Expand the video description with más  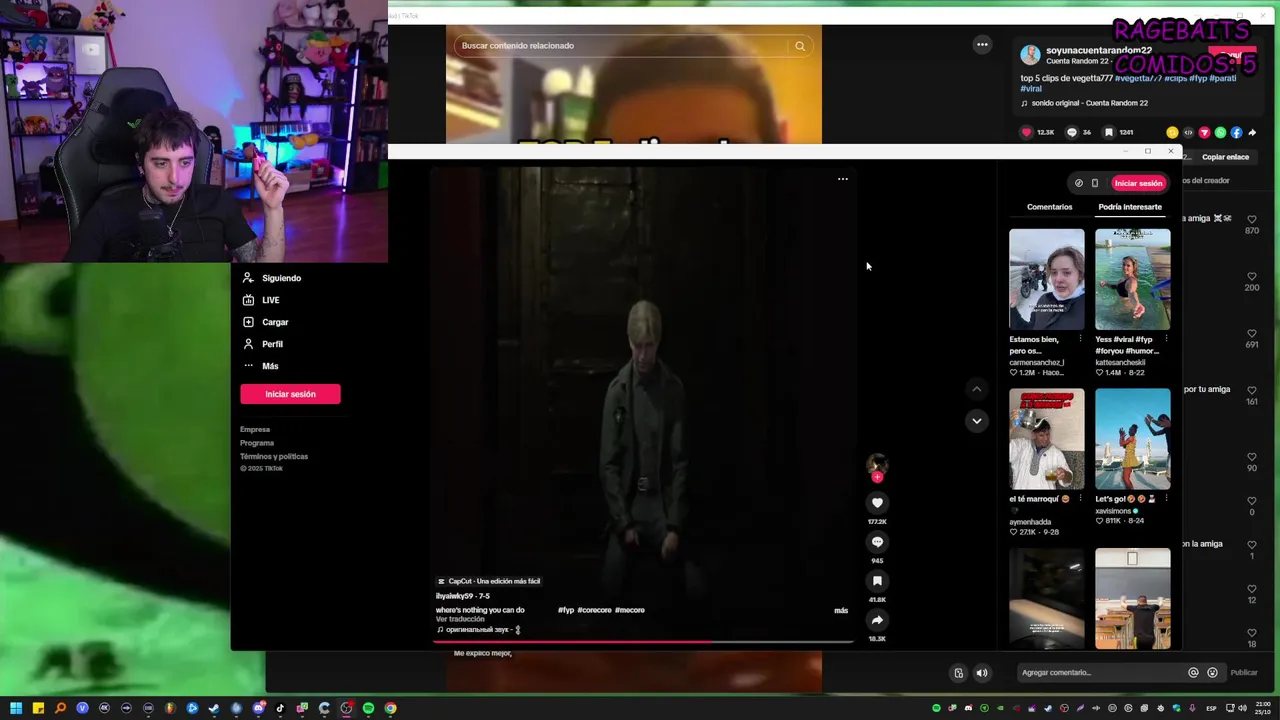841,610
